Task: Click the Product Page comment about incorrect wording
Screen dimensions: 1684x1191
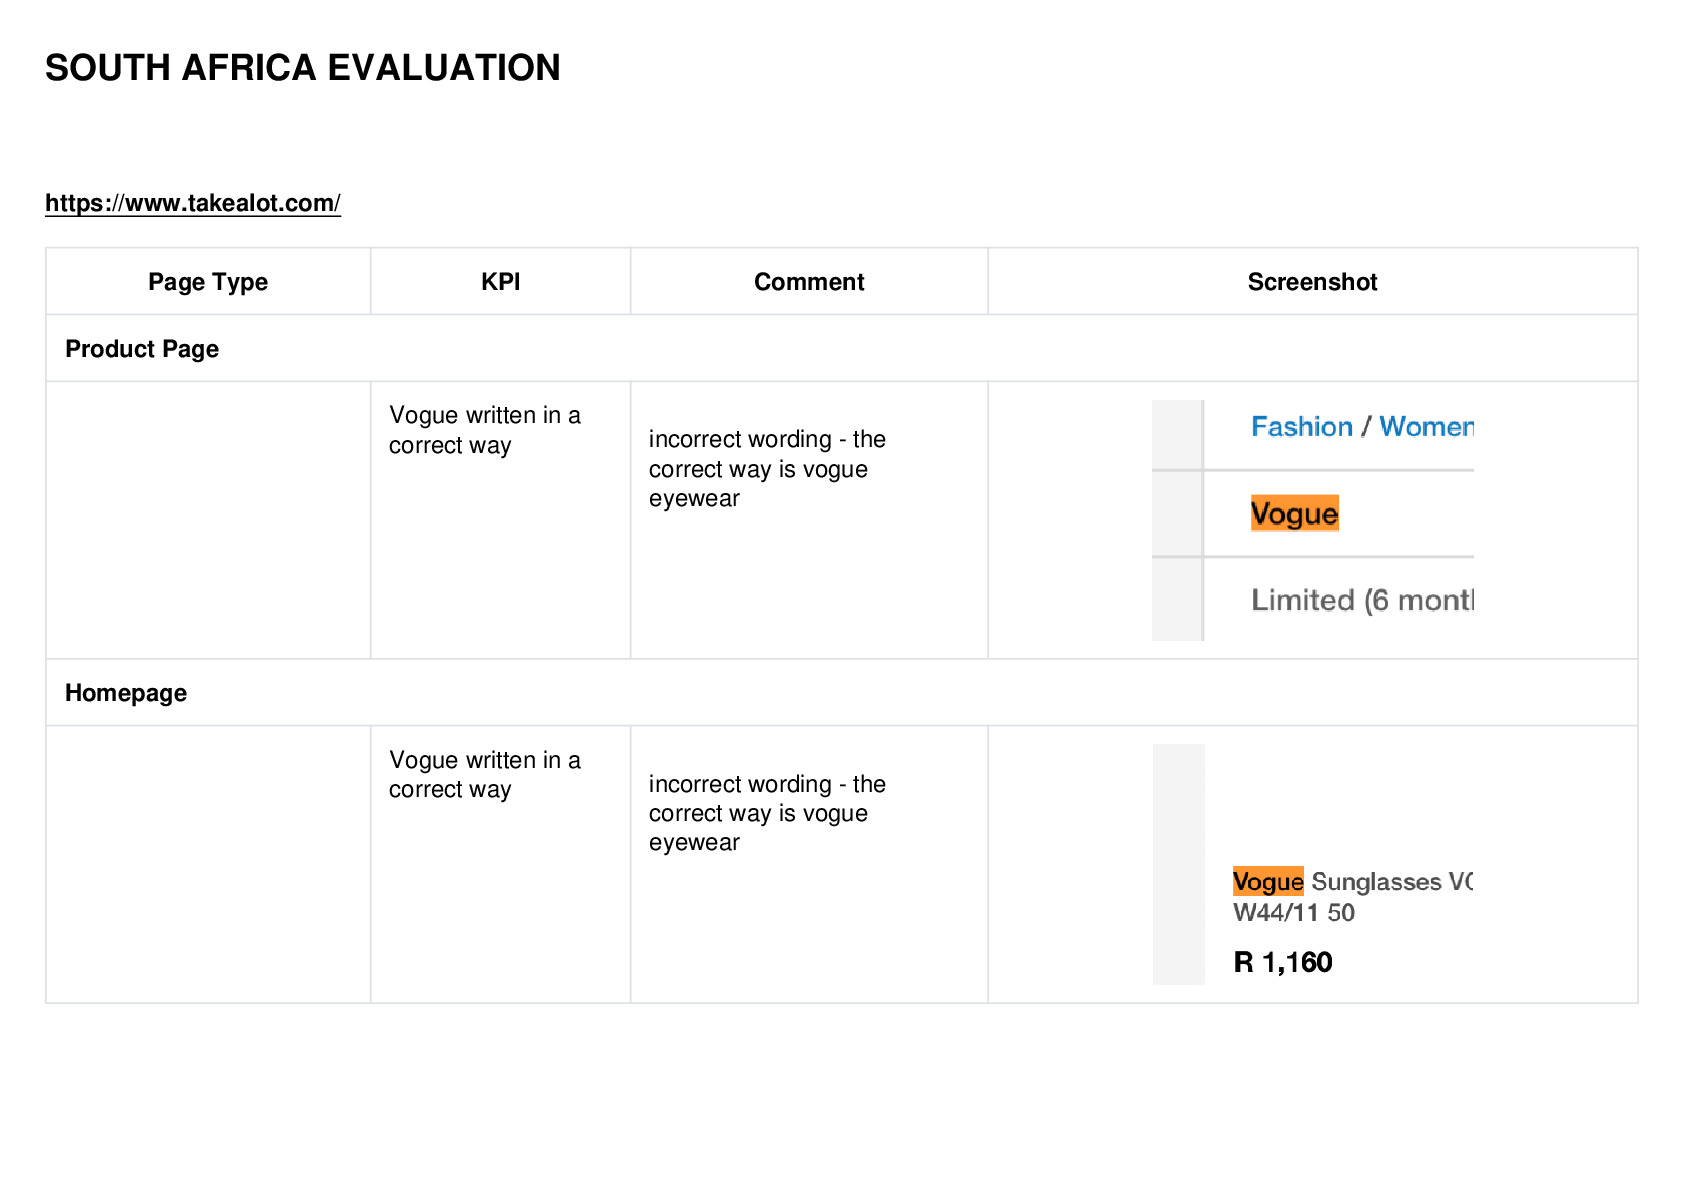Action: pos(767,469)
